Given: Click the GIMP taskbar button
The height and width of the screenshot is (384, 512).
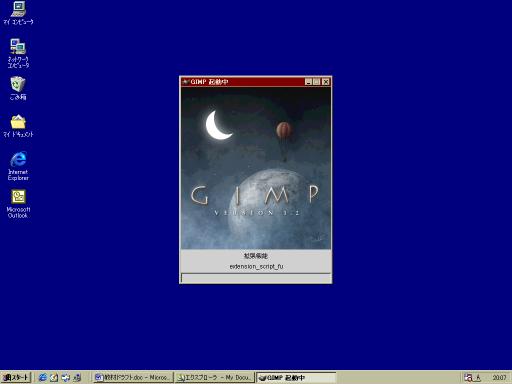Looking at the screenshot, I should (x=296, y=377).
